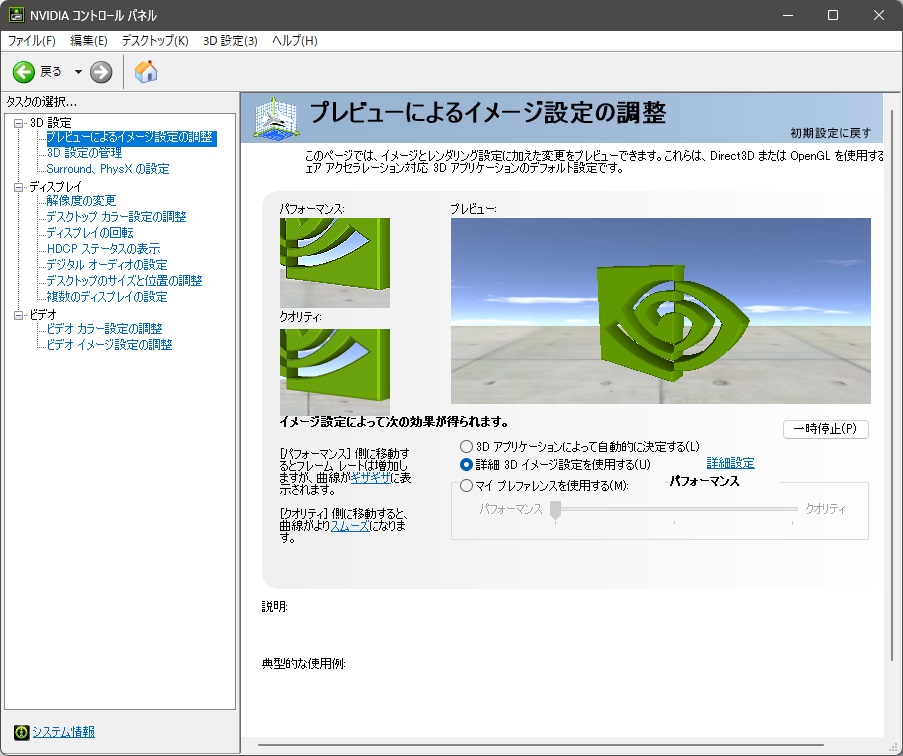This screenshot has width=903, height=756.
Task: Open the デスクトップ(K) menu
Action: coord(155,41)
